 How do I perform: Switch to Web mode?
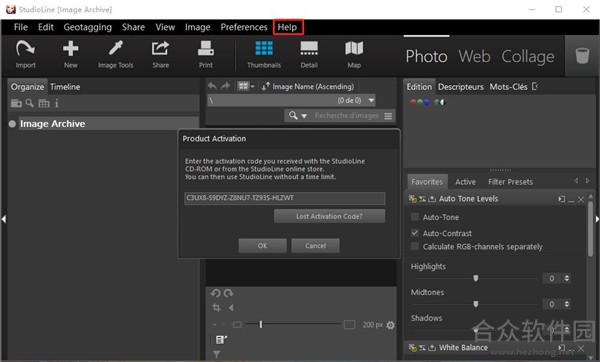(474, 57)
